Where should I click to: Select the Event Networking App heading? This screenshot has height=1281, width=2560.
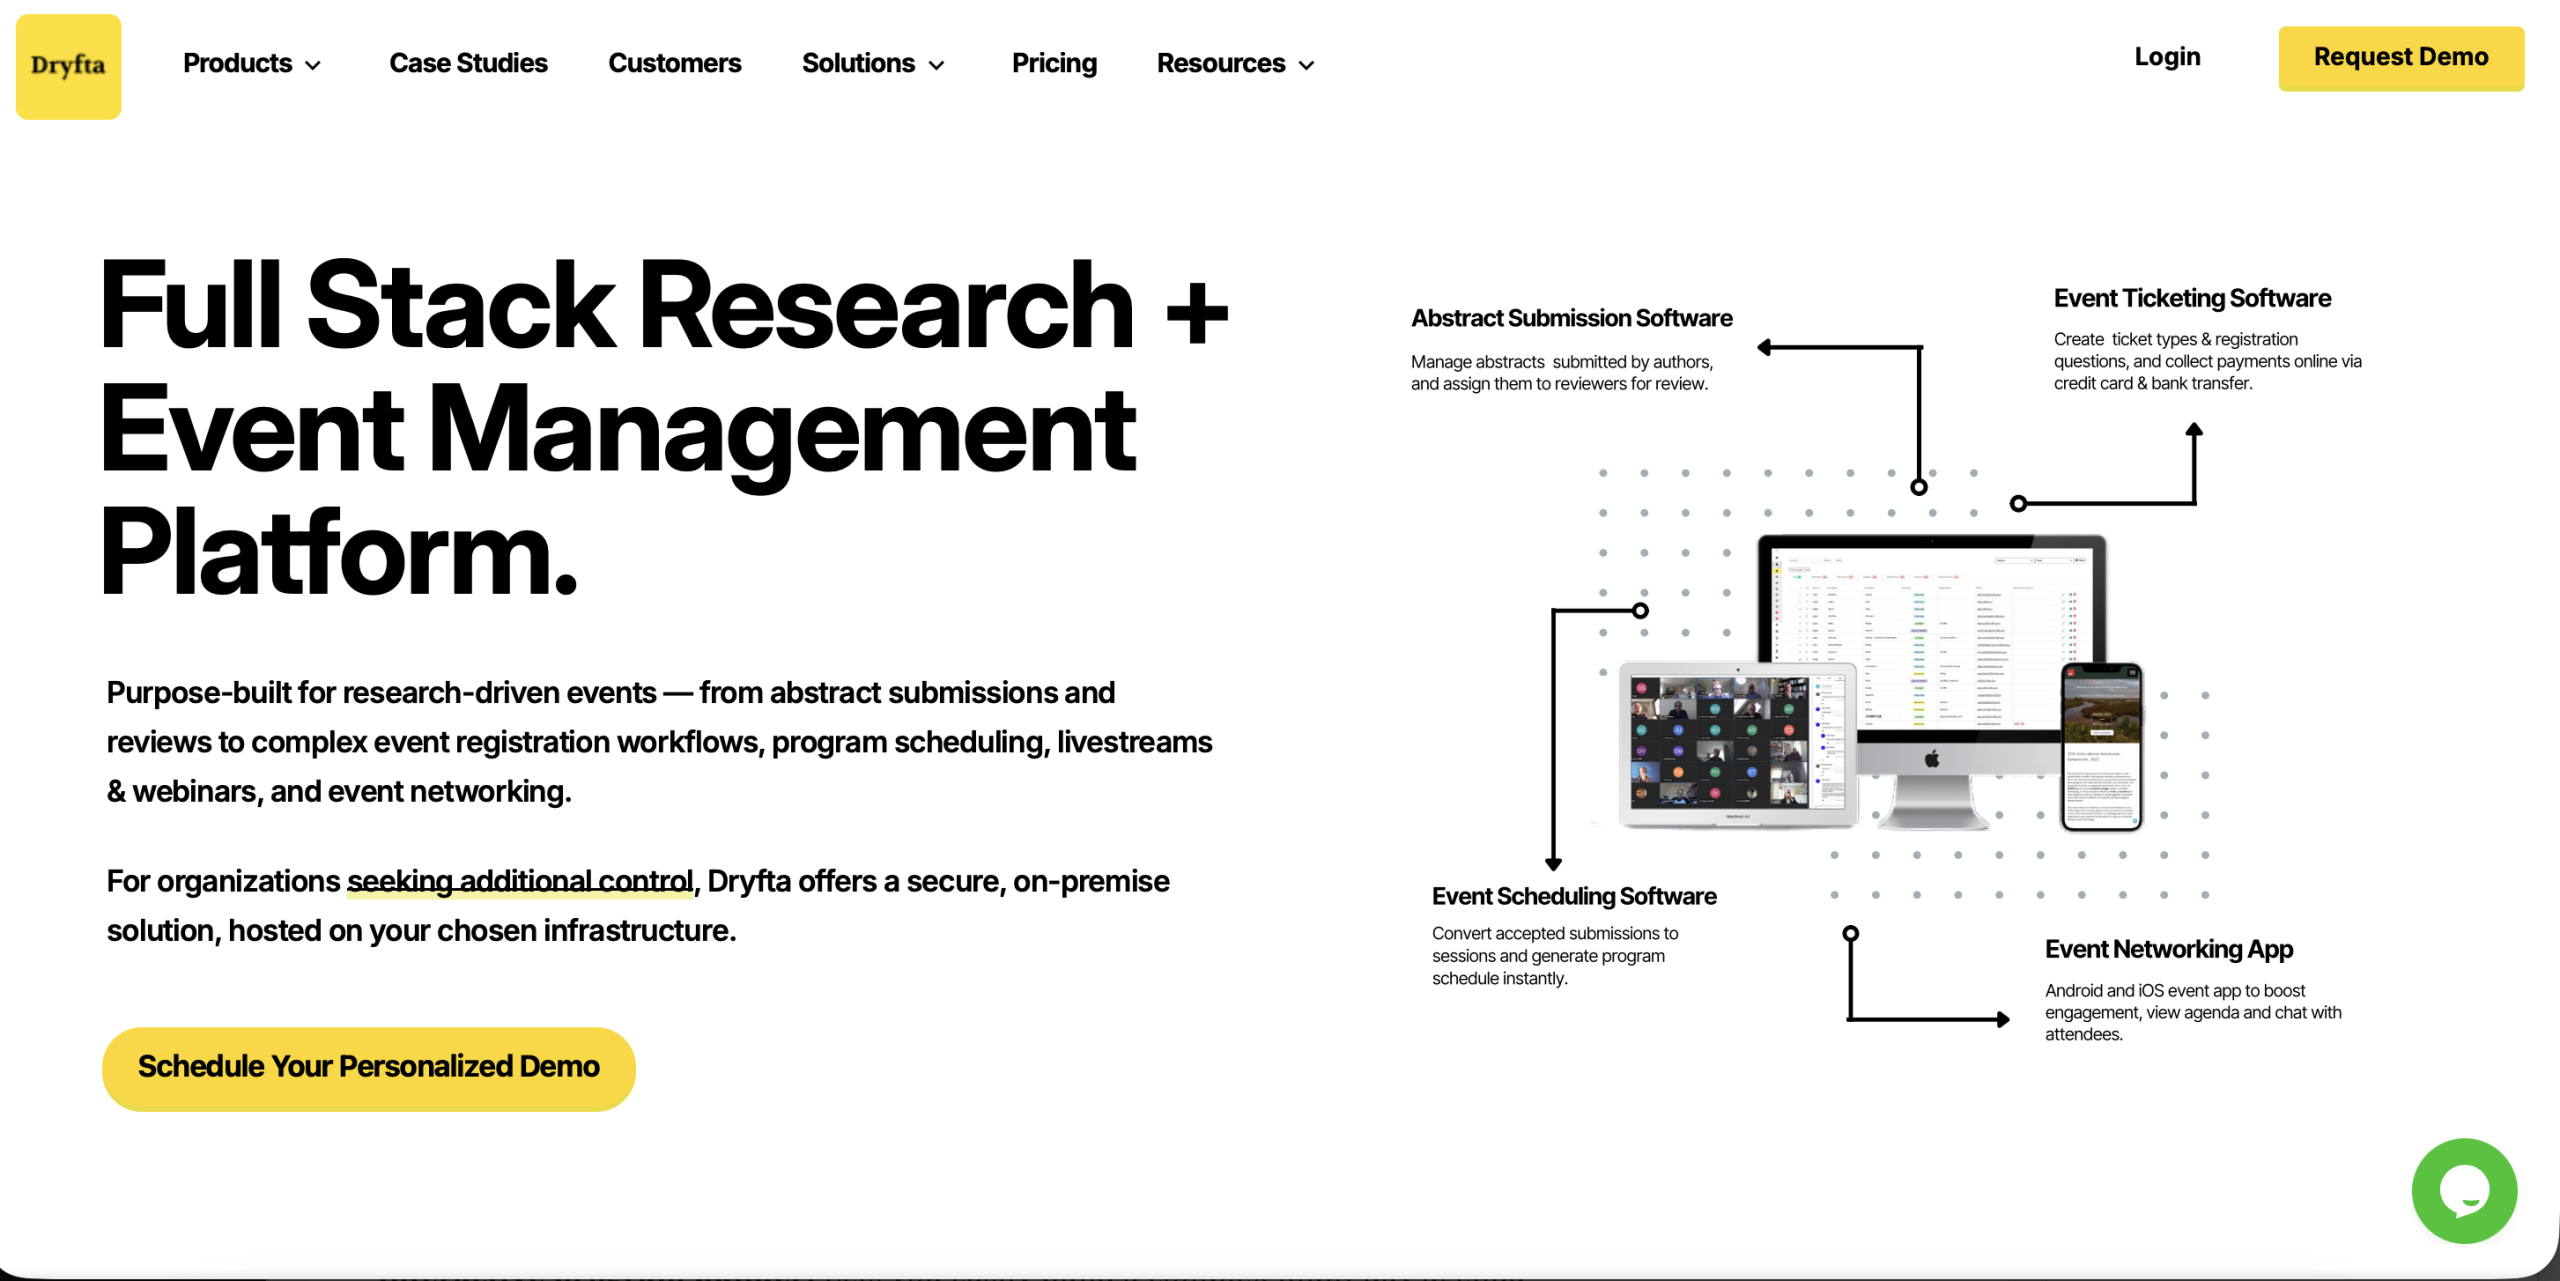[2168, 949]
